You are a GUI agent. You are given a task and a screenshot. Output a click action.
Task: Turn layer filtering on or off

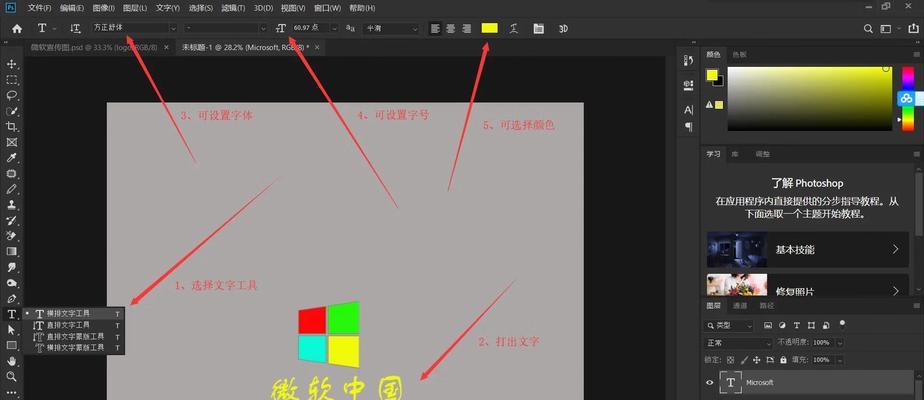(842, 323)
